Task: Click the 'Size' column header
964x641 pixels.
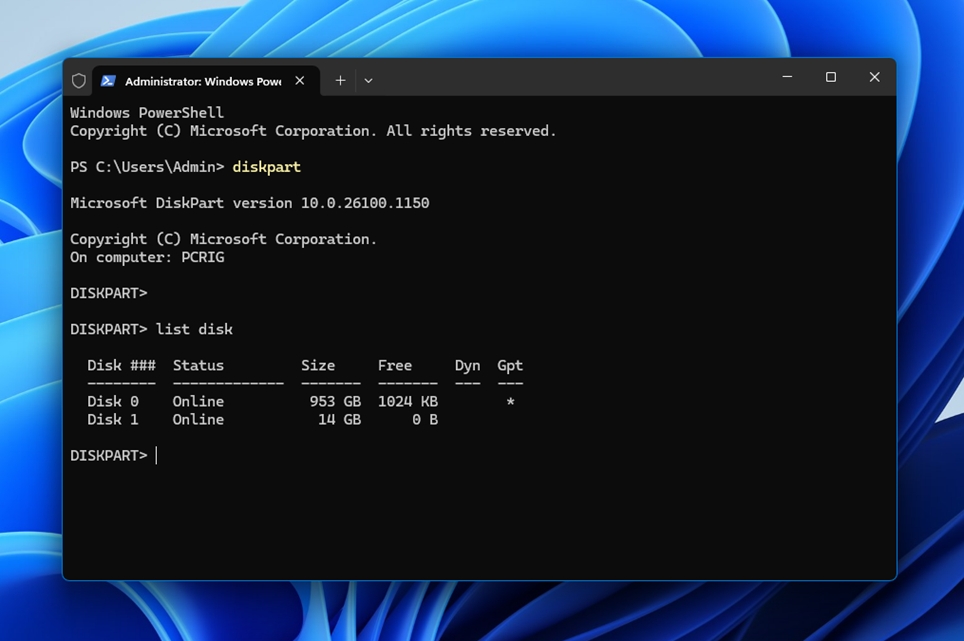Action: (x=318, y=366)
